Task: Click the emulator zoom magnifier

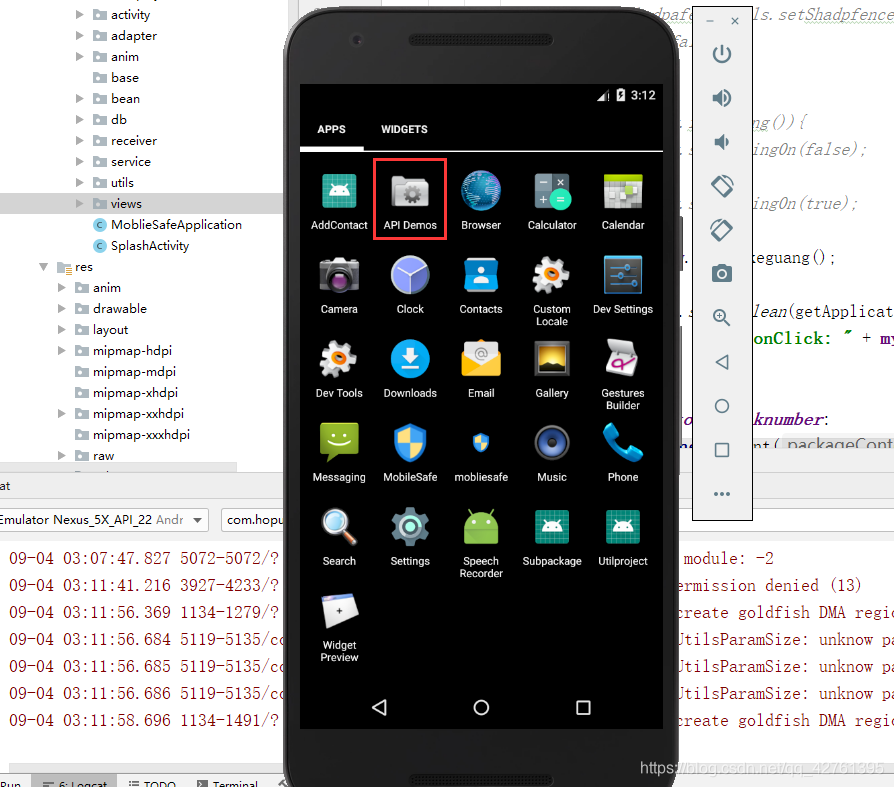Action: [x=722, y=318]
